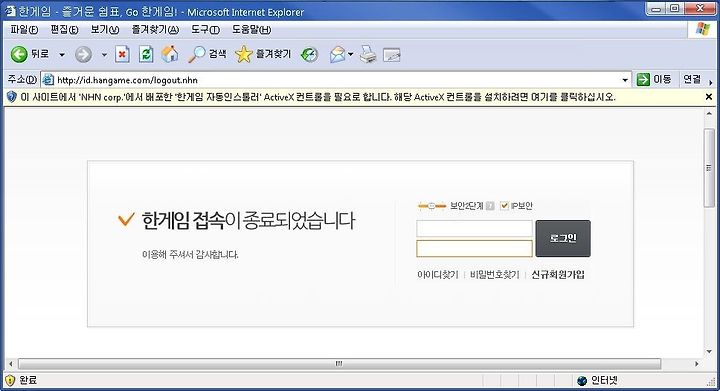Click the status bar resize grip
The width and height of the screenshot is (720, 391).
point(711,382)
